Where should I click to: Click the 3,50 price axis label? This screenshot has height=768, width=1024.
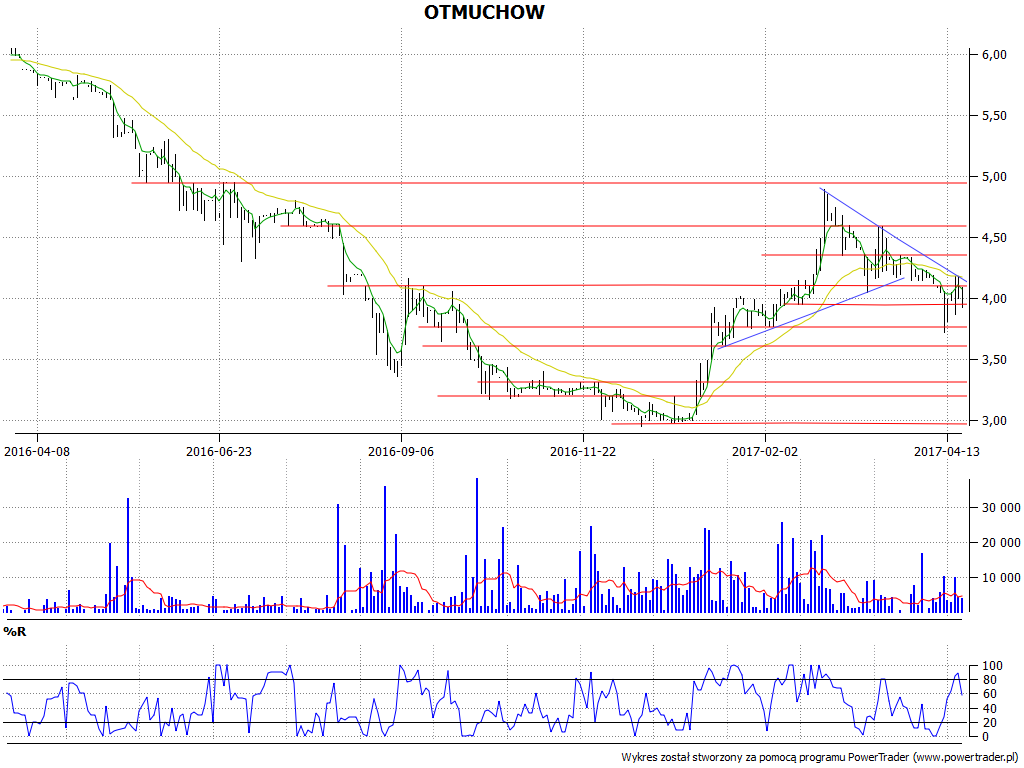click(x=993, y=359)
